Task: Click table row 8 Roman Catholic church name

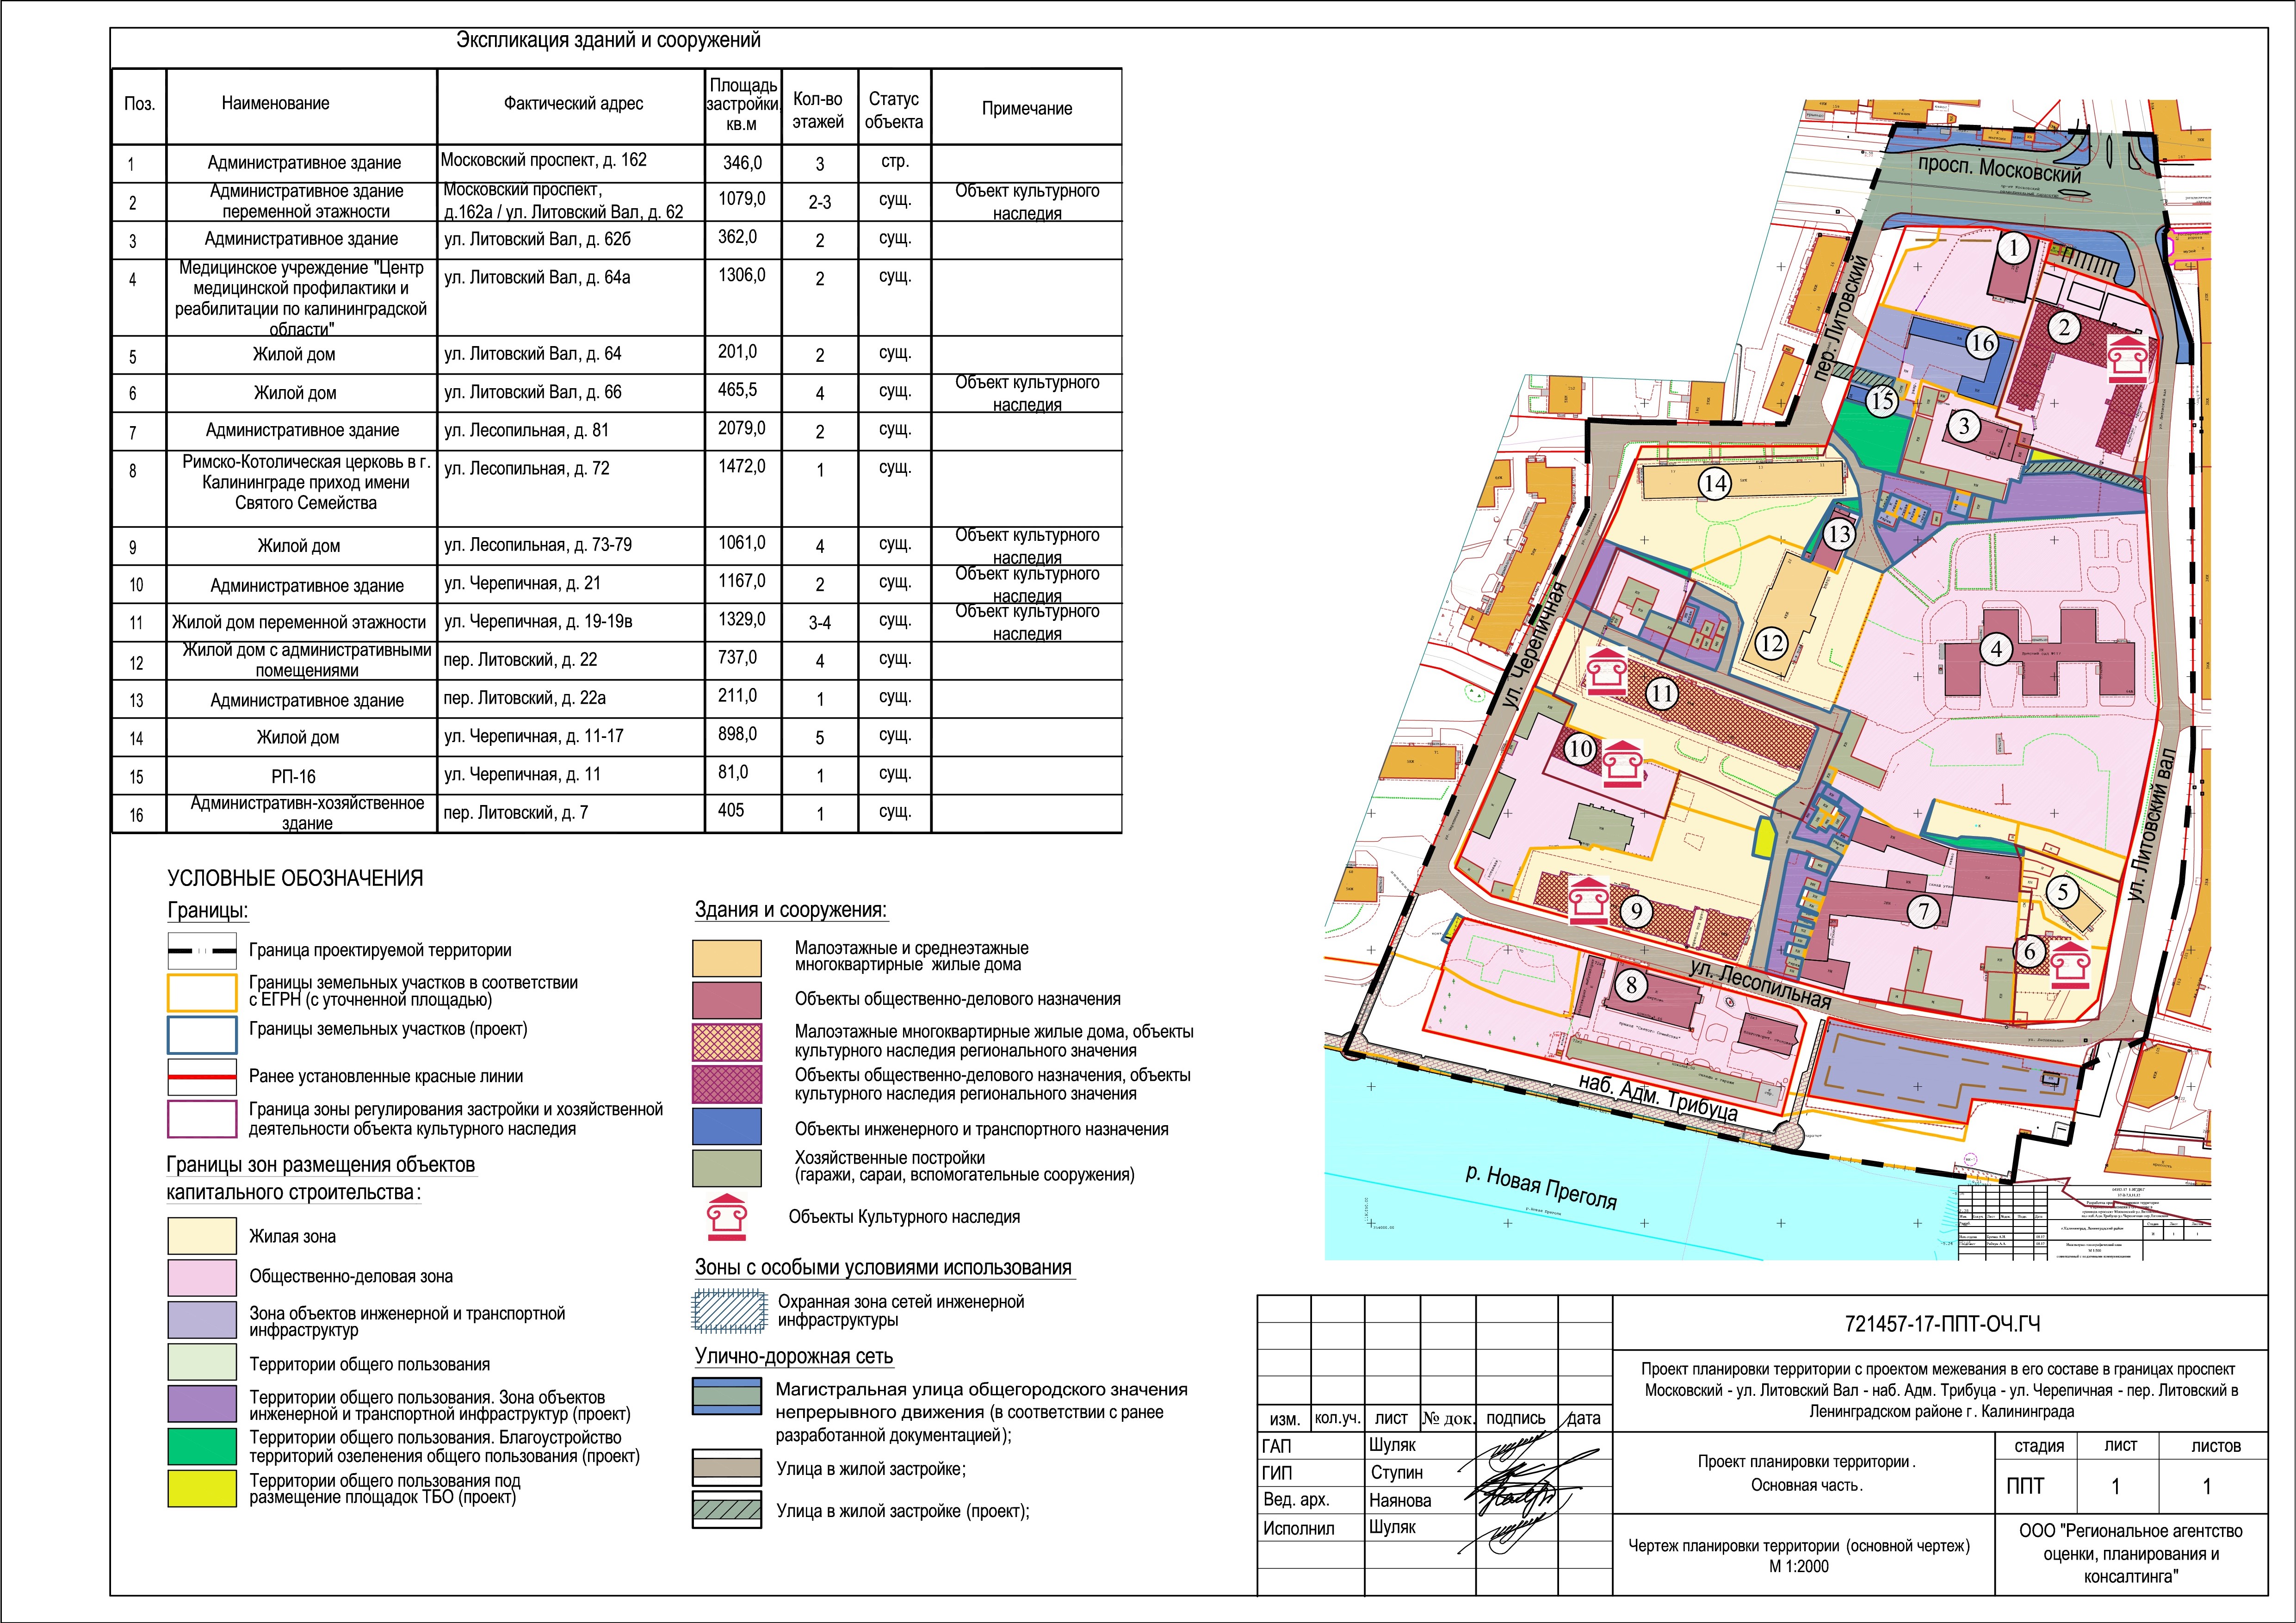Action: [x=306, y=483]
